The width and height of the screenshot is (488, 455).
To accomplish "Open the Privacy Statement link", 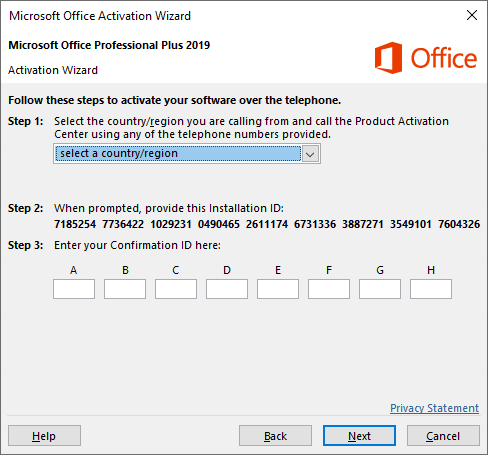I will point(434,408).
